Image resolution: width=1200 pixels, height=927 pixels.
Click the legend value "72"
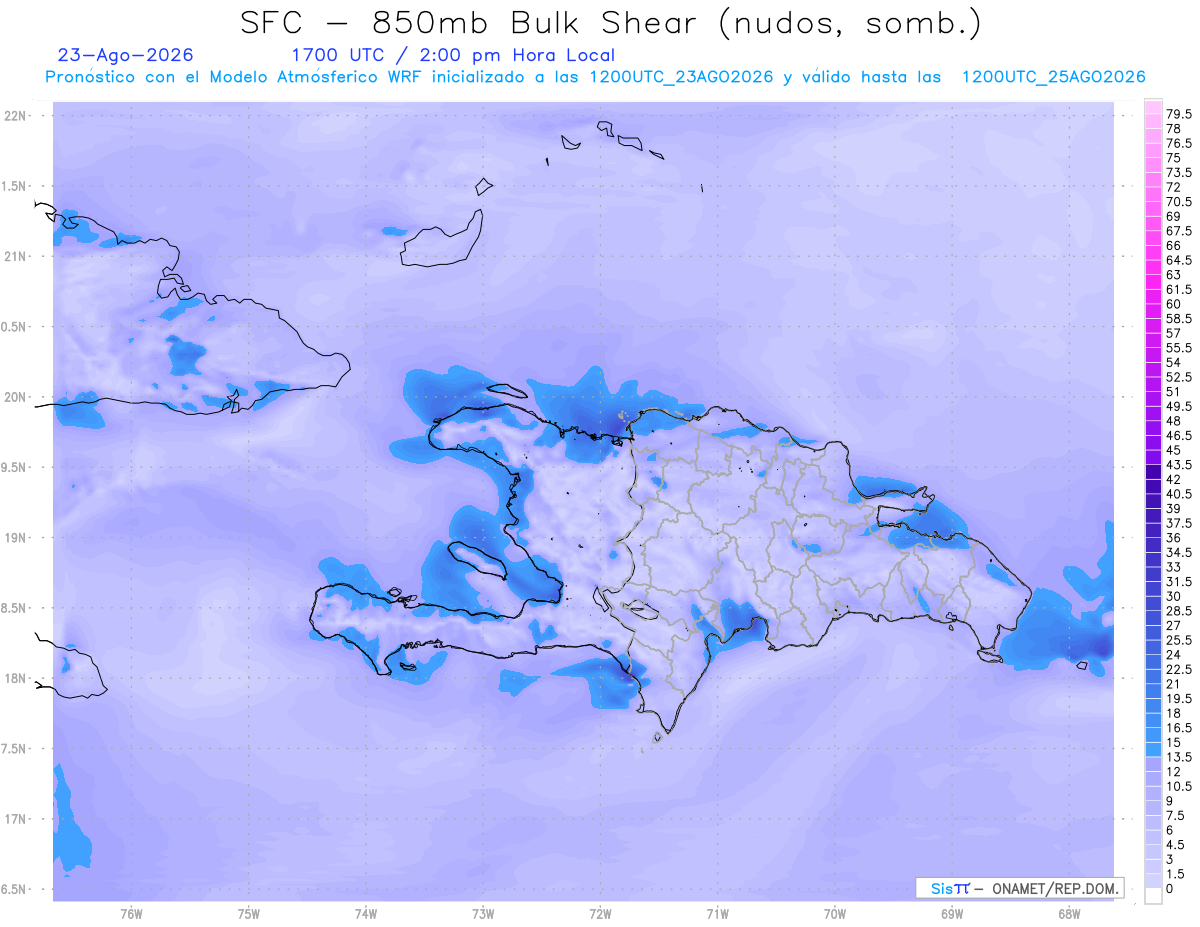click(x=1174, y=187)
